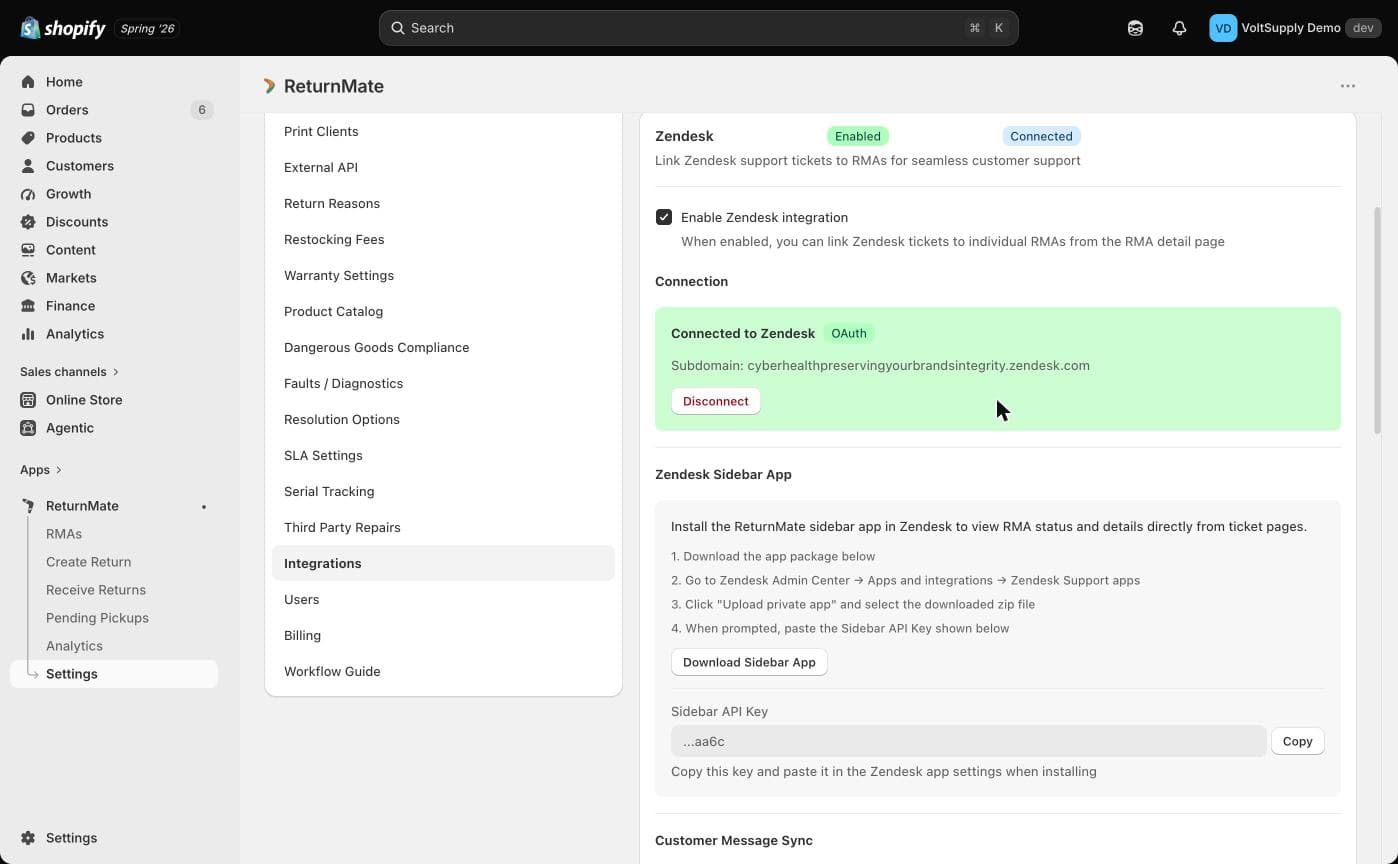The image size is (1398, 864).
Task: Open External API settings
Action: (x=443, y=168)
